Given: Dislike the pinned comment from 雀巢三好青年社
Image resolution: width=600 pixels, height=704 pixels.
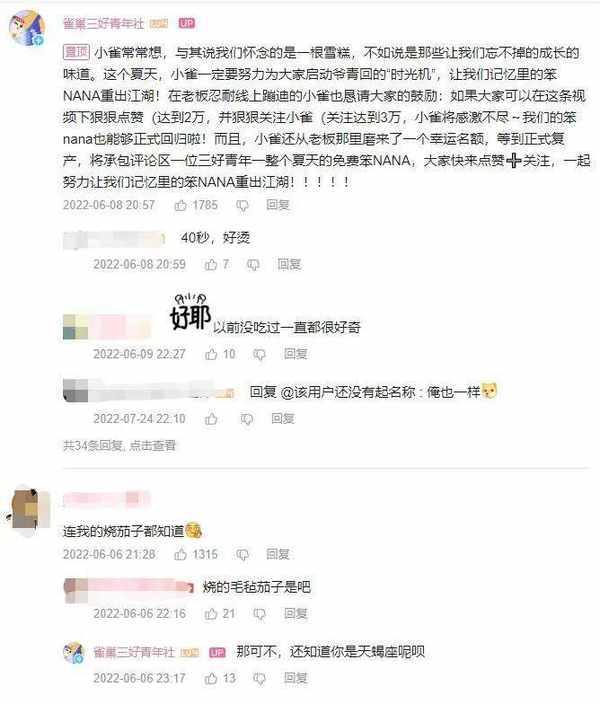Looking at the screenshot, I should coord(243,206).
